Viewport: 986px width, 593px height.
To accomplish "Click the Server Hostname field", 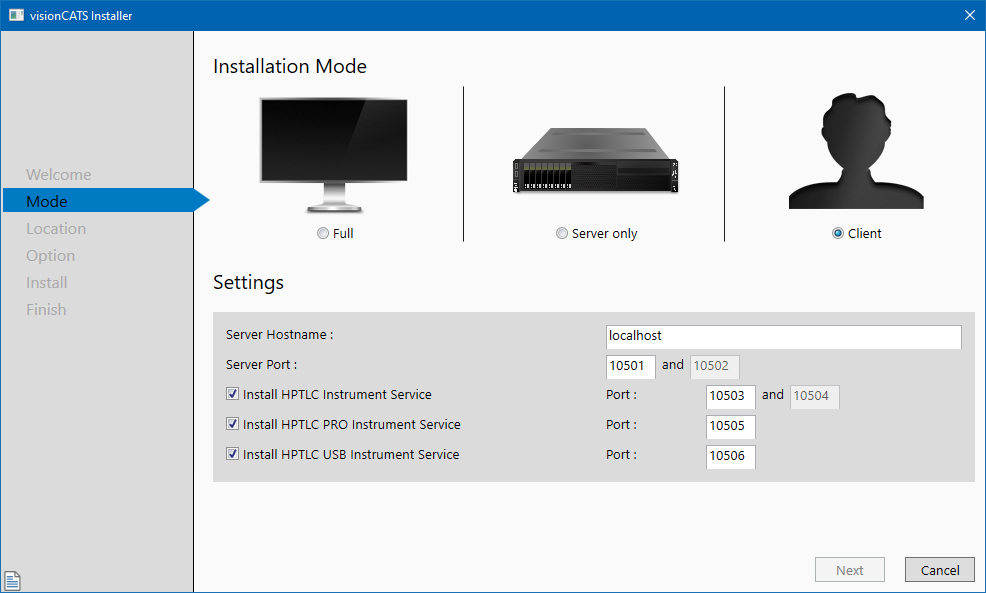I will (783, 336).
